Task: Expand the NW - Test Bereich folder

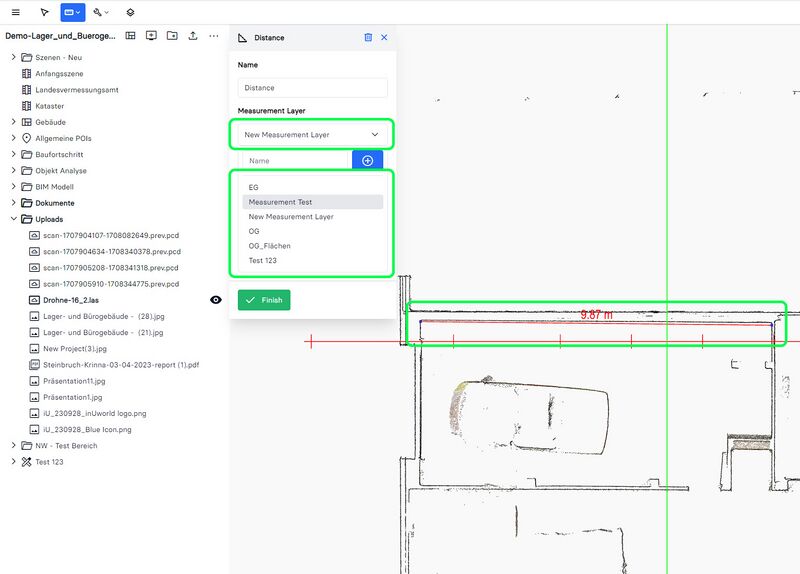Action: click(14, 445)
